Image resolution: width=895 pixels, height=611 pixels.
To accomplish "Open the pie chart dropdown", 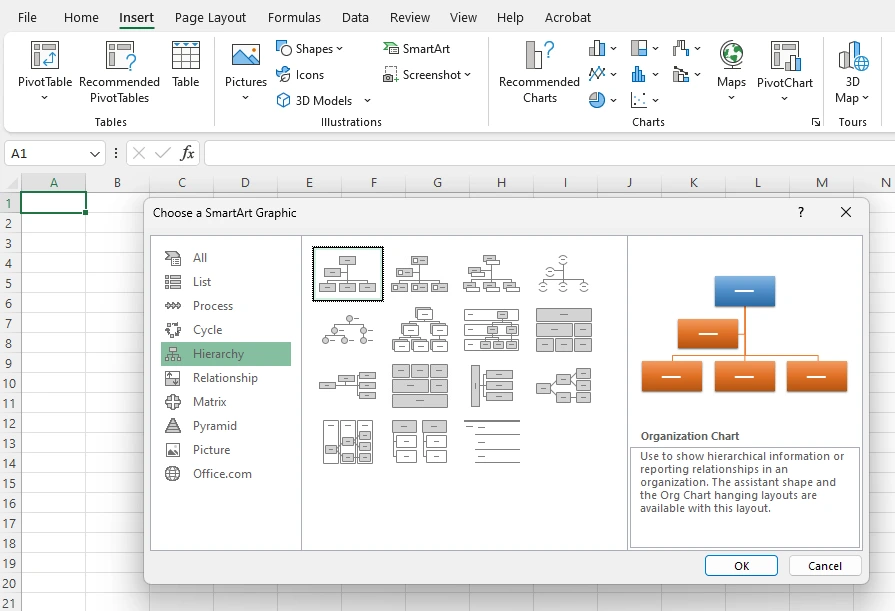I will coord(613,100).
